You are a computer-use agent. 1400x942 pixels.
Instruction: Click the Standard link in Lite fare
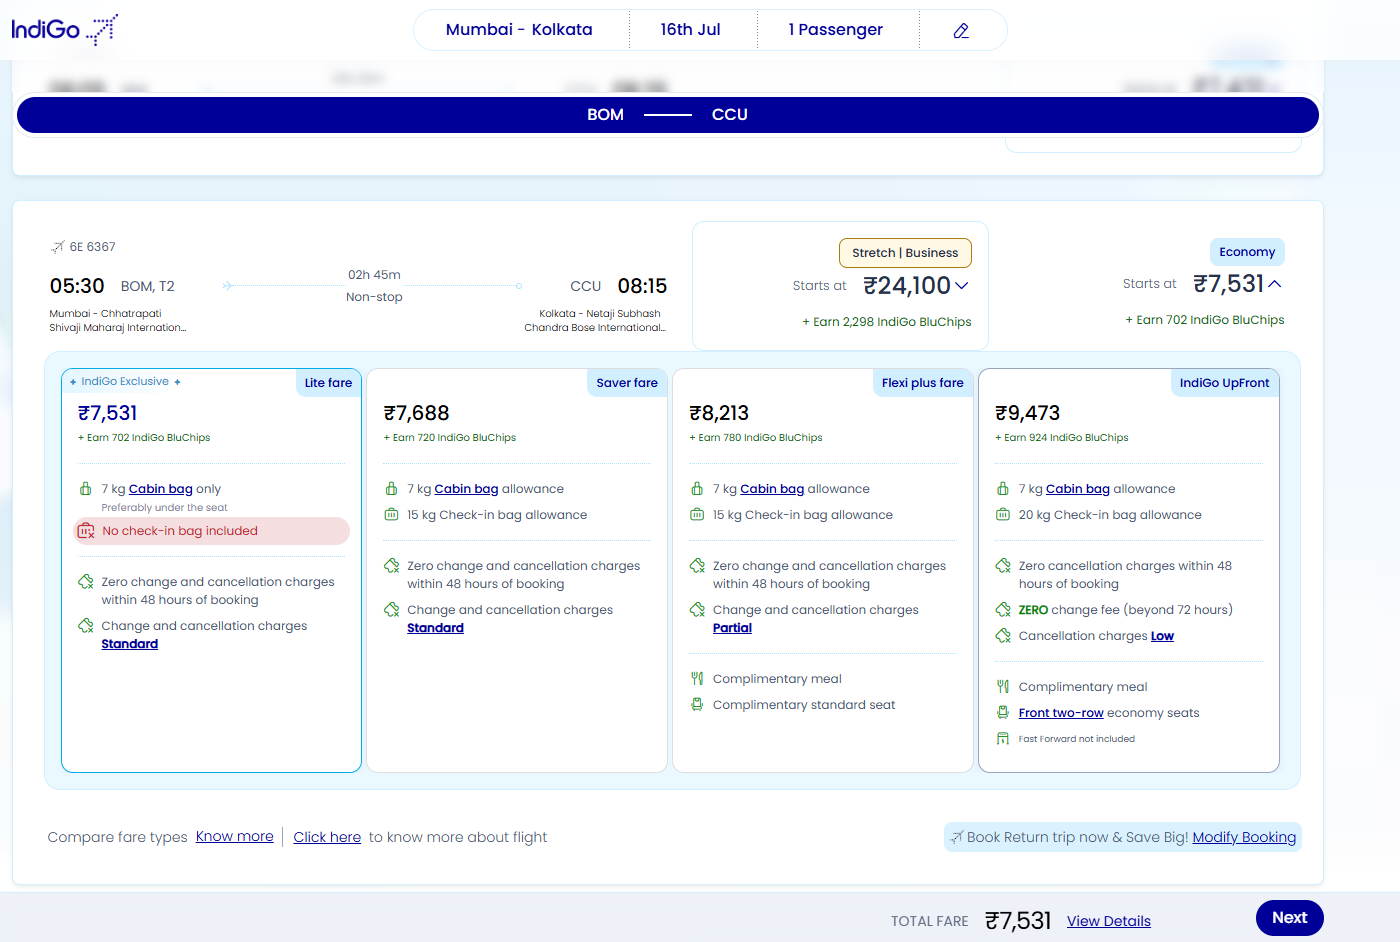tap(130, 644)
